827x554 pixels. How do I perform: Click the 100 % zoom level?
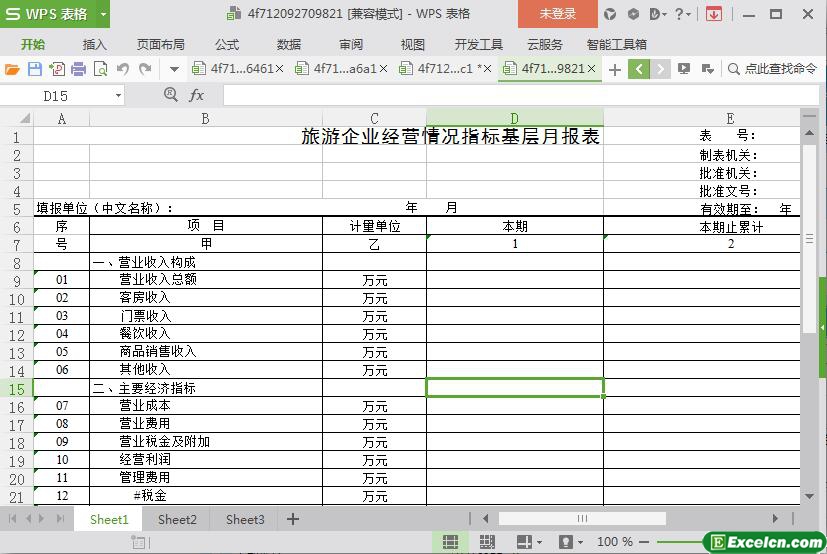coord(614,542)
